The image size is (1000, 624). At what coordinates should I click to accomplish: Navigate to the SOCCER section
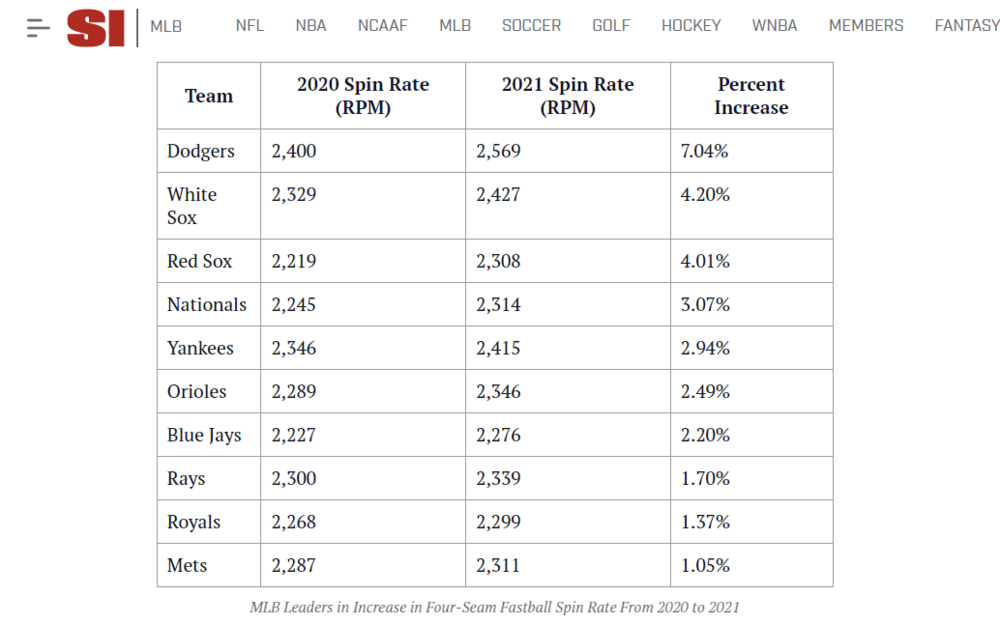tap(531, 26)
